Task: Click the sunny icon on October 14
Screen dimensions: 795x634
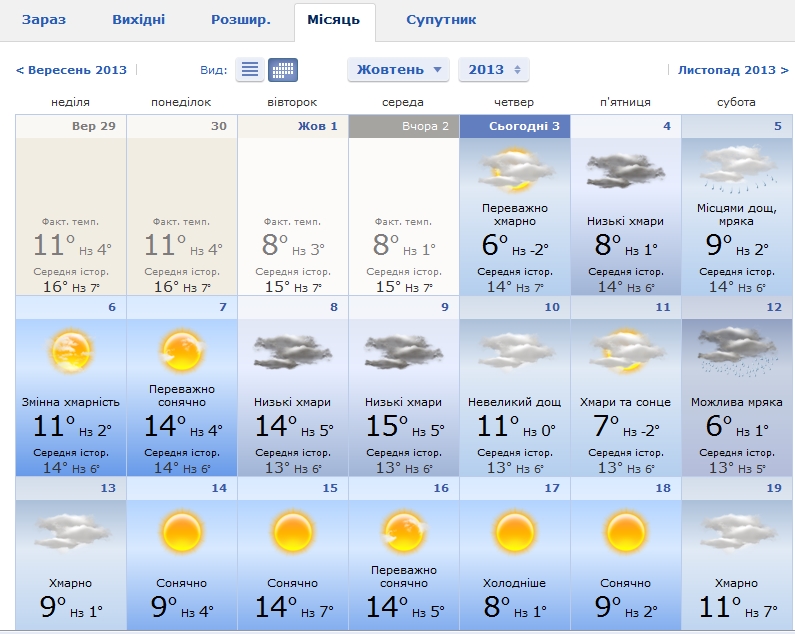Action: click(x=182, y=532)
